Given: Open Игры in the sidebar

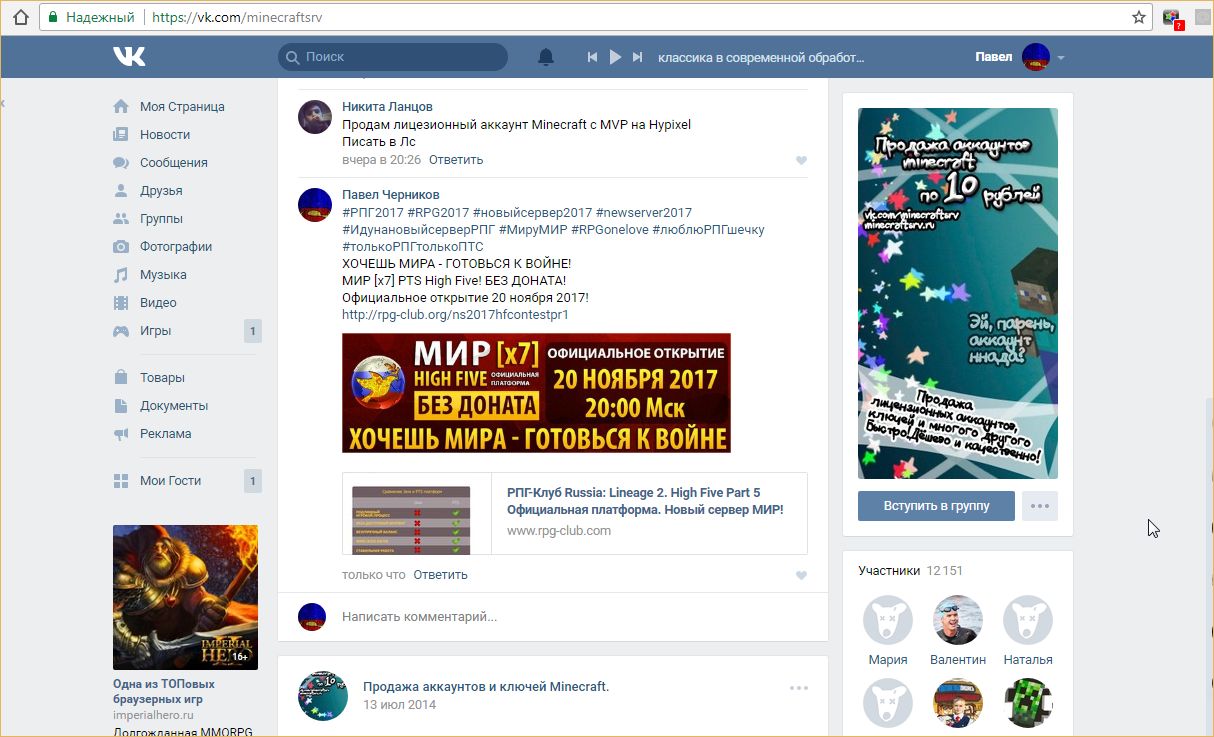Looking at the screenshot, I should 155,330.
